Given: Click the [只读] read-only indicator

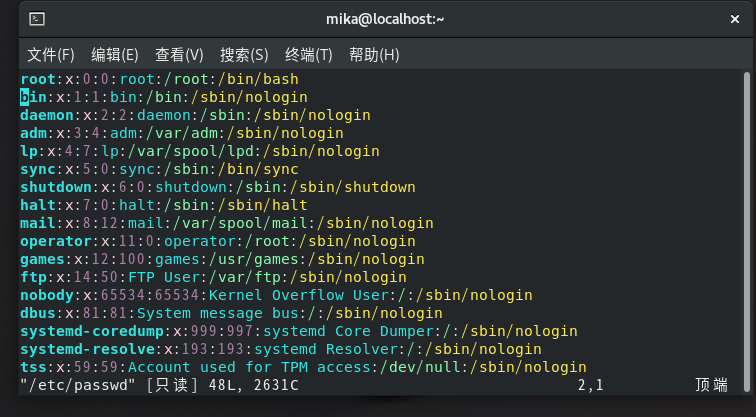Looking at the screenshot, I should tap(173, 385).
